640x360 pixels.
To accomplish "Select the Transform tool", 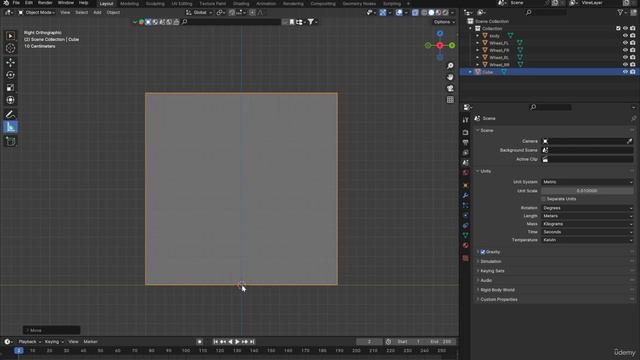I will pyautogui.click(x=11, y=100).
